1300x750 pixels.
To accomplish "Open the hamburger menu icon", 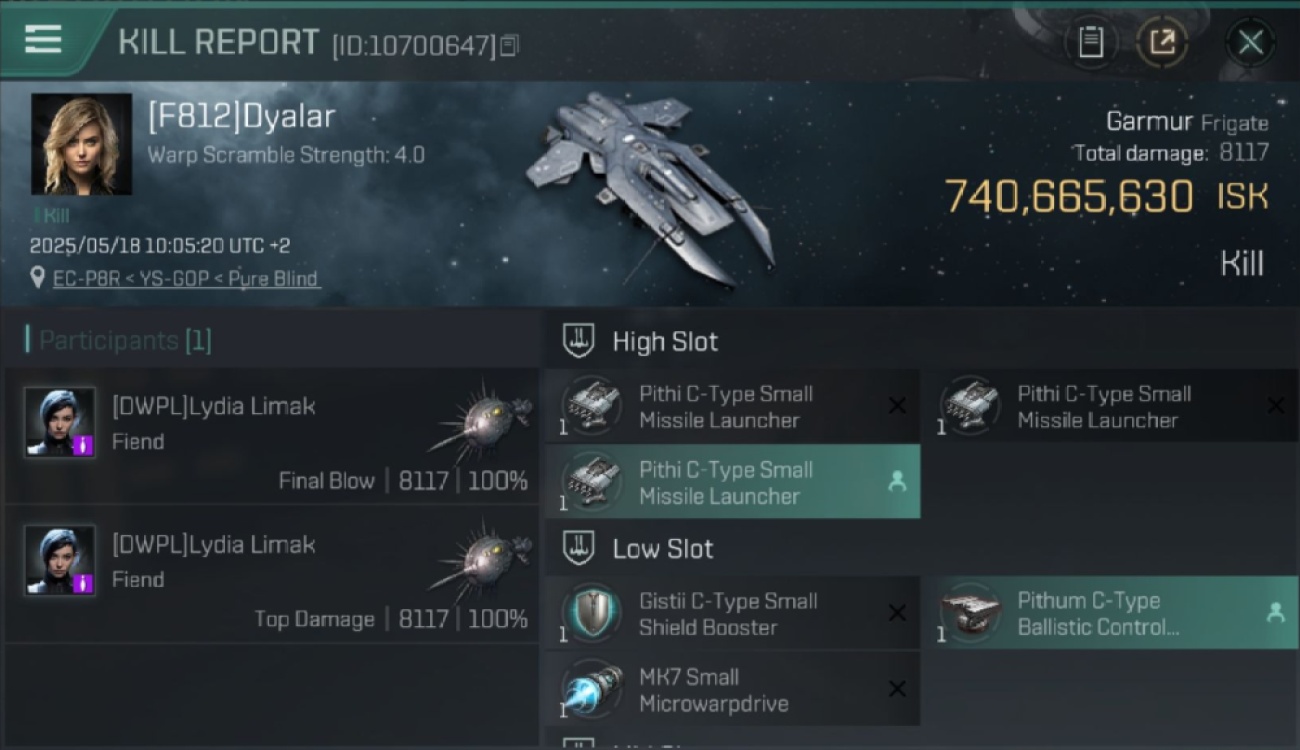I will coord(43,39).
